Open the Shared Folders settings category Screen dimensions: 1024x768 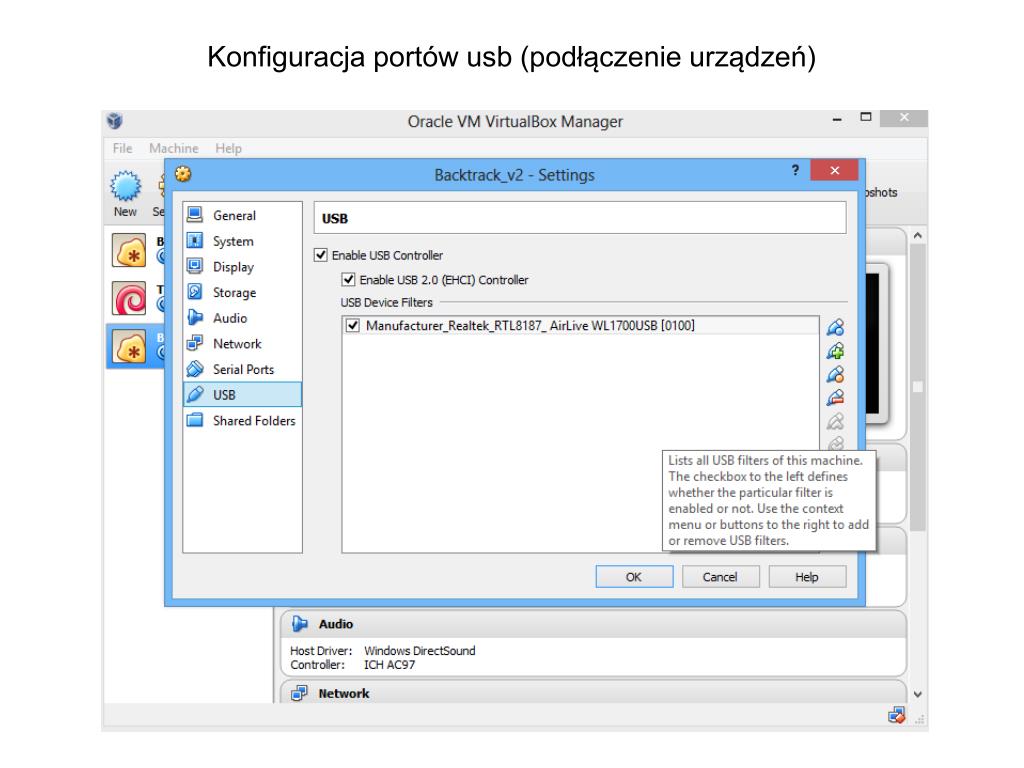coord(242,420)
